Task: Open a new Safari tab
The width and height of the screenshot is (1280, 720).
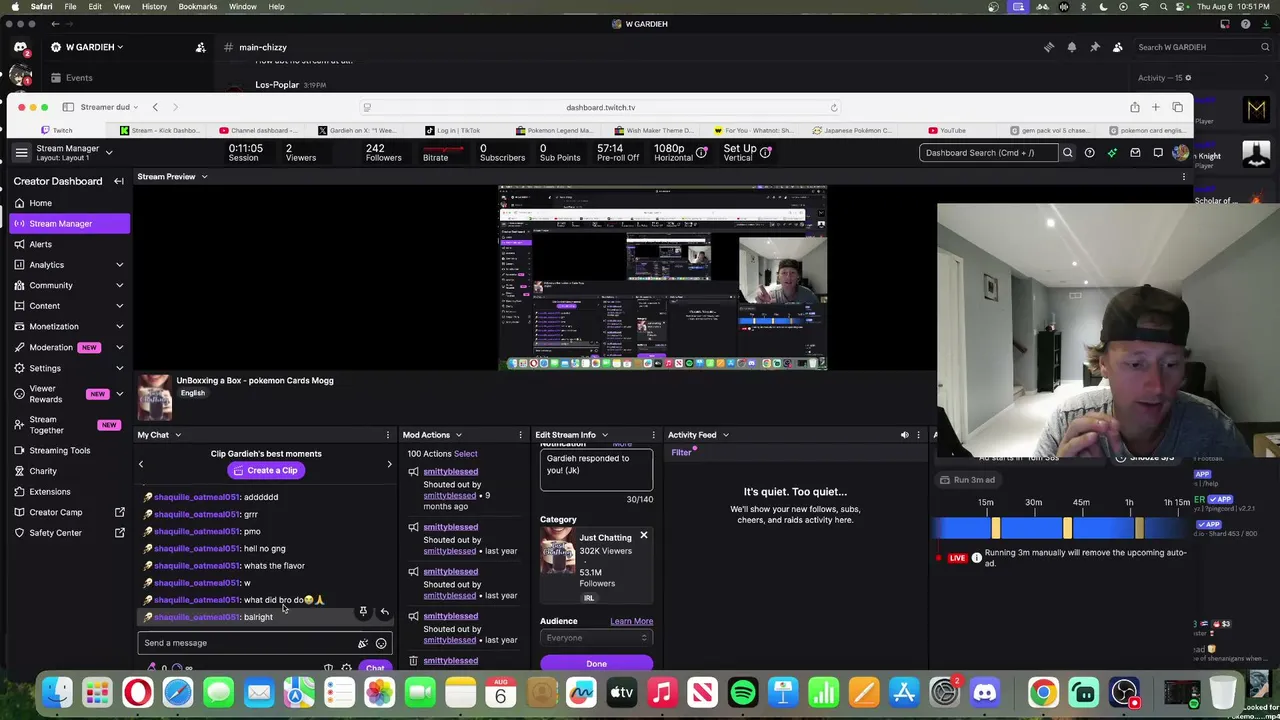Action: 1155,107
